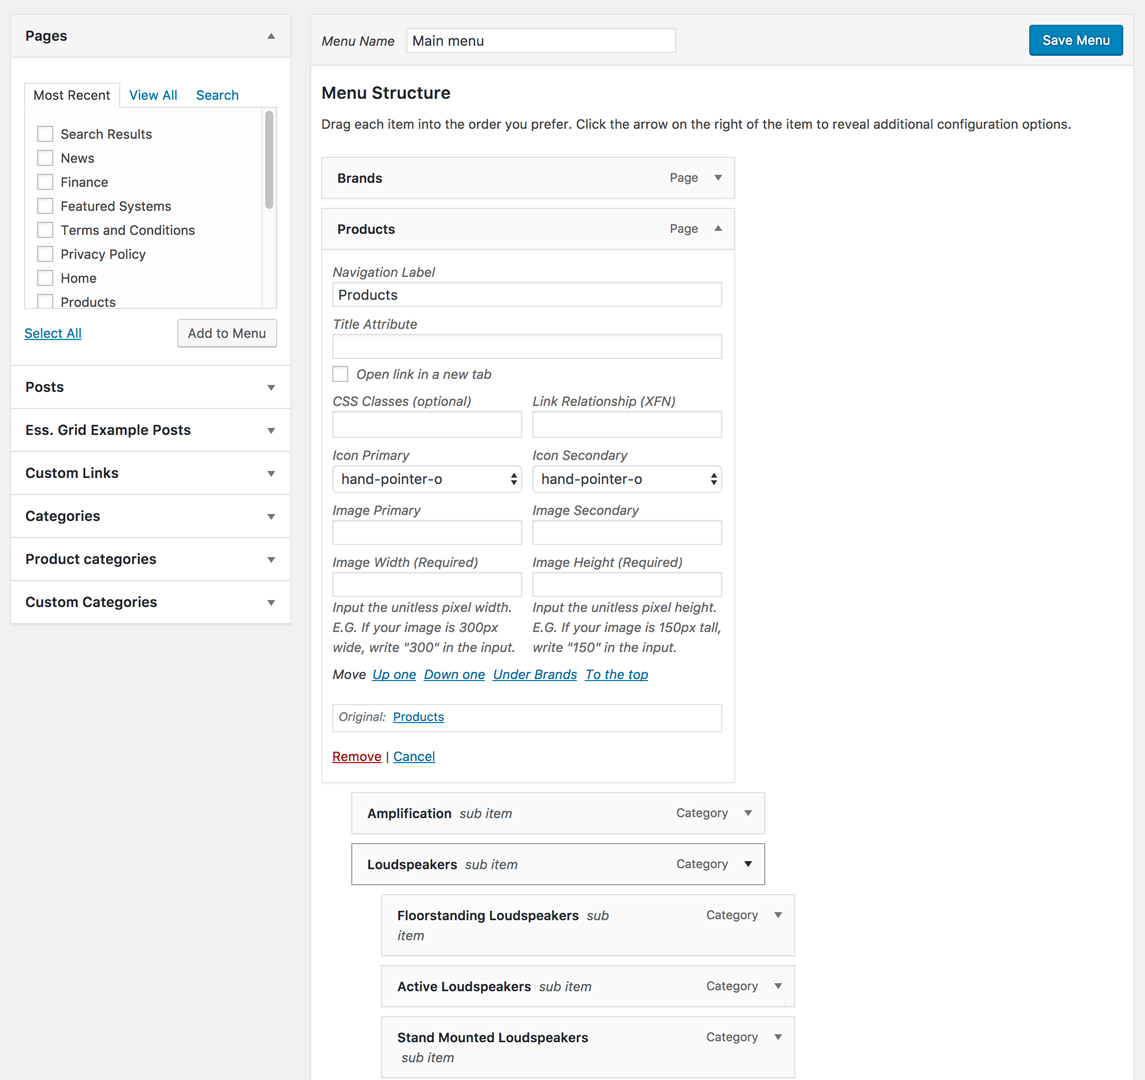The image size is (1145, 1080).
Task: Expand Stand Mounted Loudspeakers item arrow
Action: pos(778,1038)
